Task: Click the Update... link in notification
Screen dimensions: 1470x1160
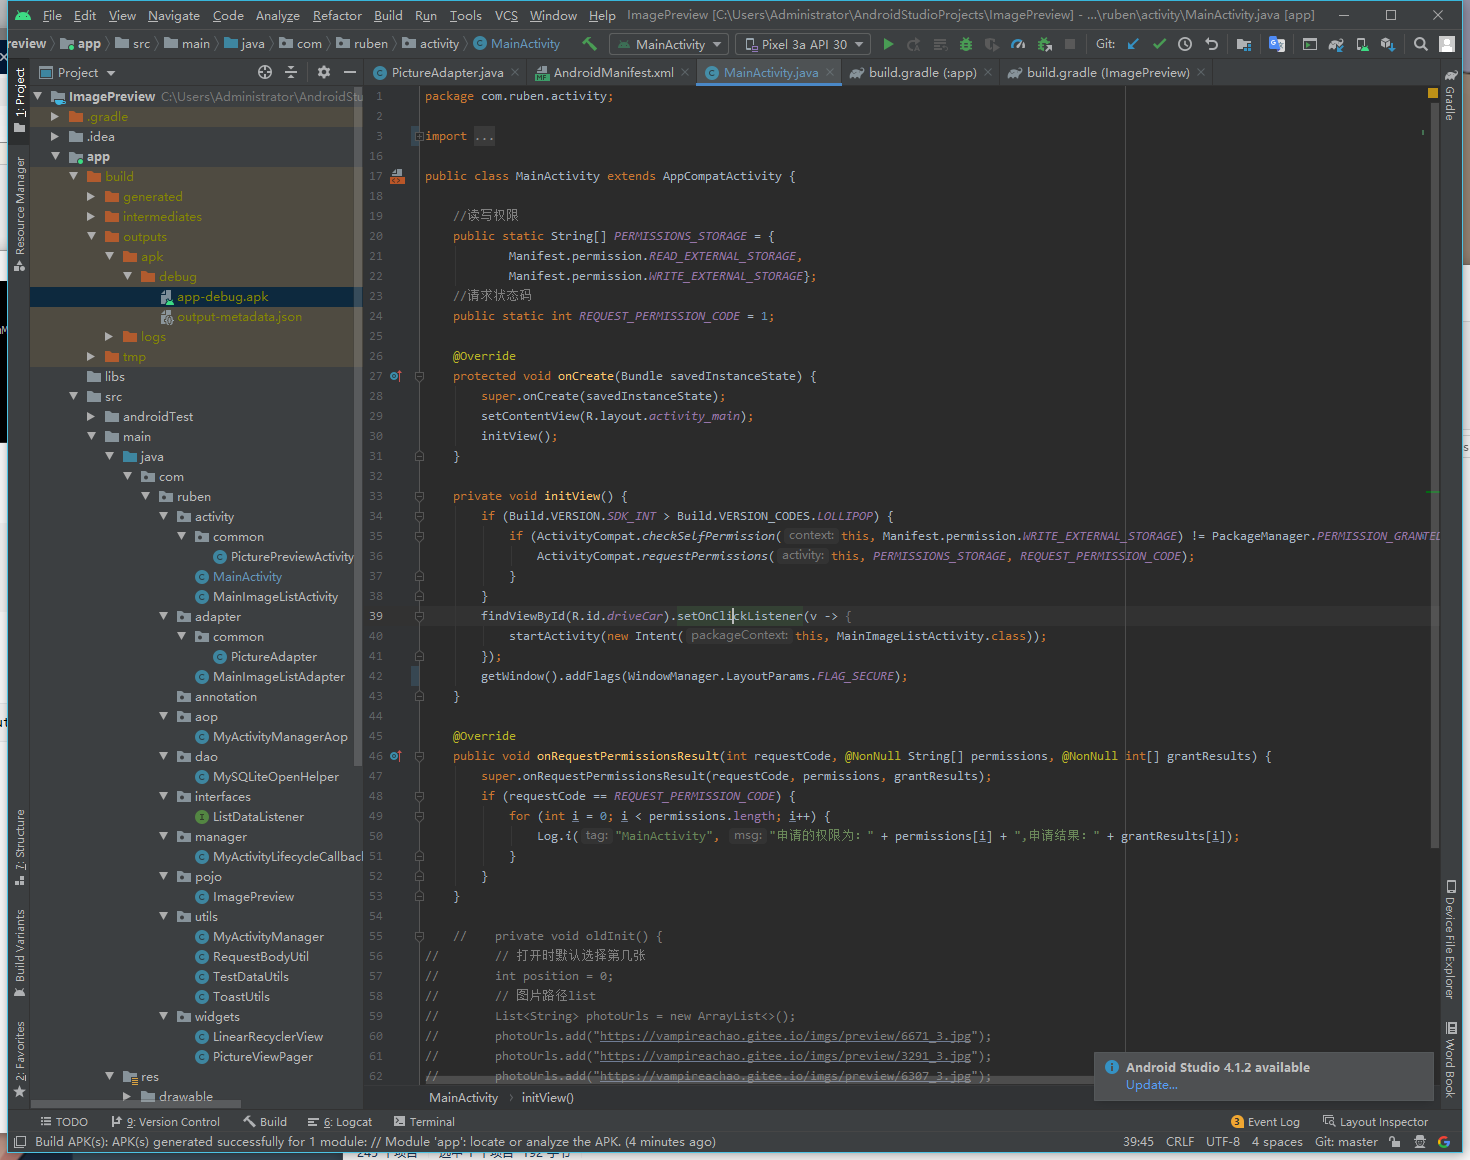Action: tap(1151, 1086)
